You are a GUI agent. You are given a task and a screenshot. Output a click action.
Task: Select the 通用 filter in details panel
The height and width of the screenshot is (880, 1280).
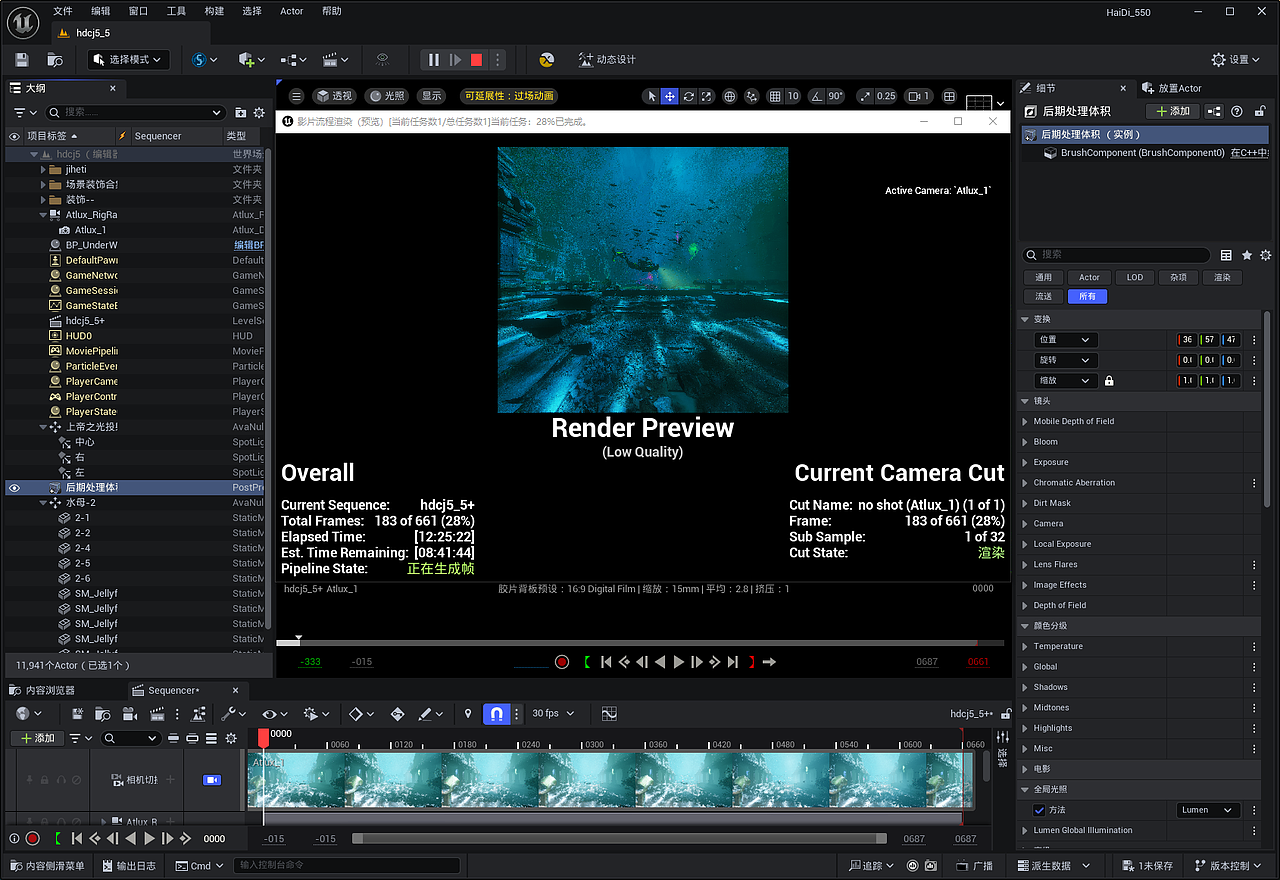1043,277
